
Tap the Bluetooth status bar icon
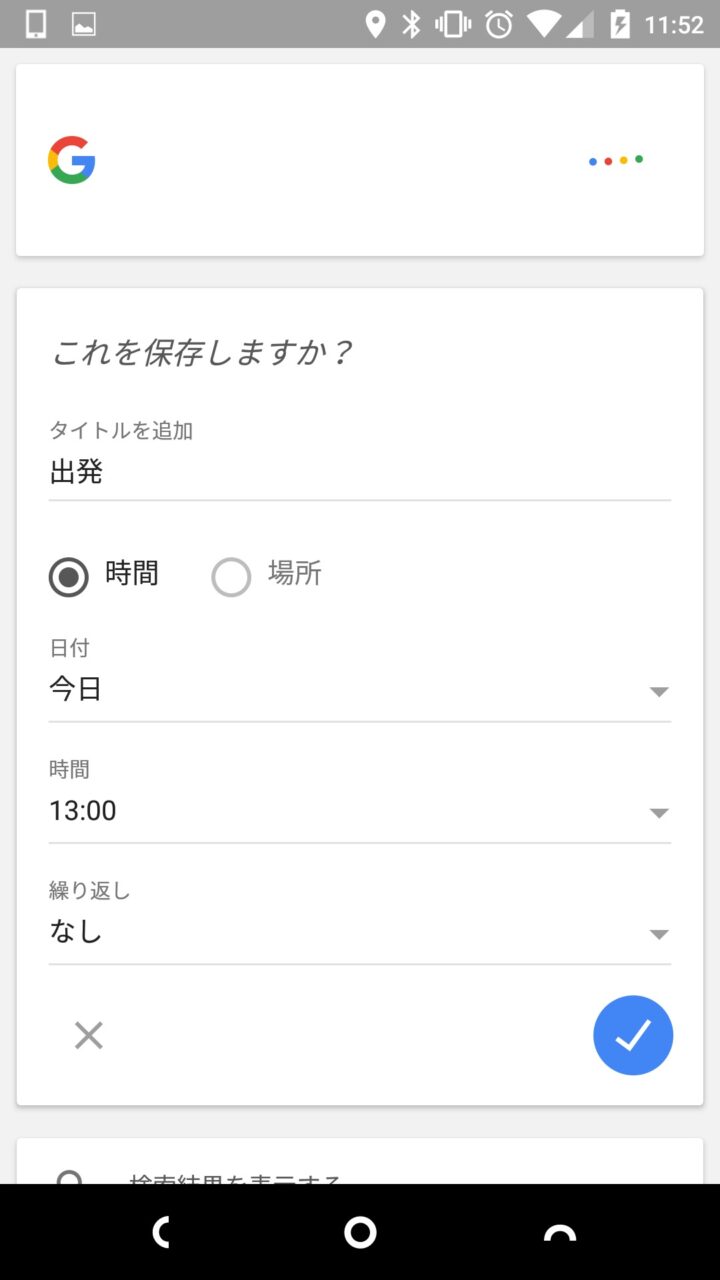click(411, 24)
